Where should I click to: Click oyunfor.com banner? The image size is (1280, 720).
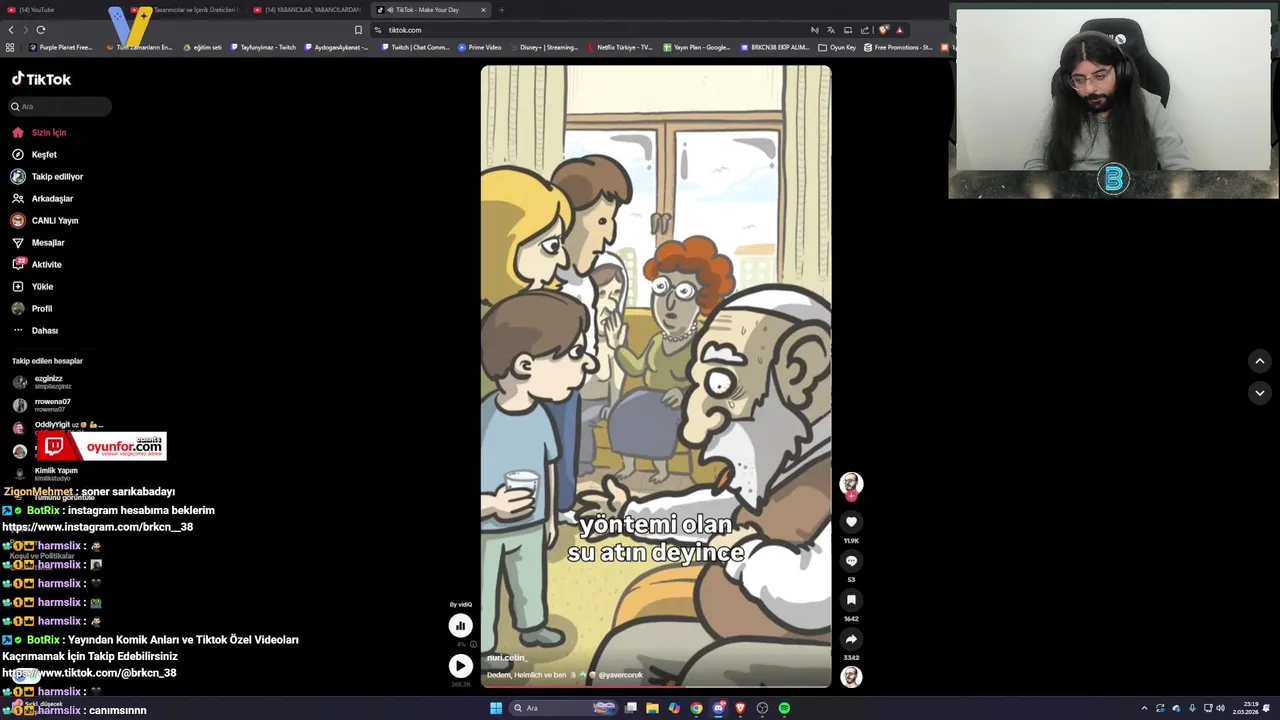click(x=101, y=446)
